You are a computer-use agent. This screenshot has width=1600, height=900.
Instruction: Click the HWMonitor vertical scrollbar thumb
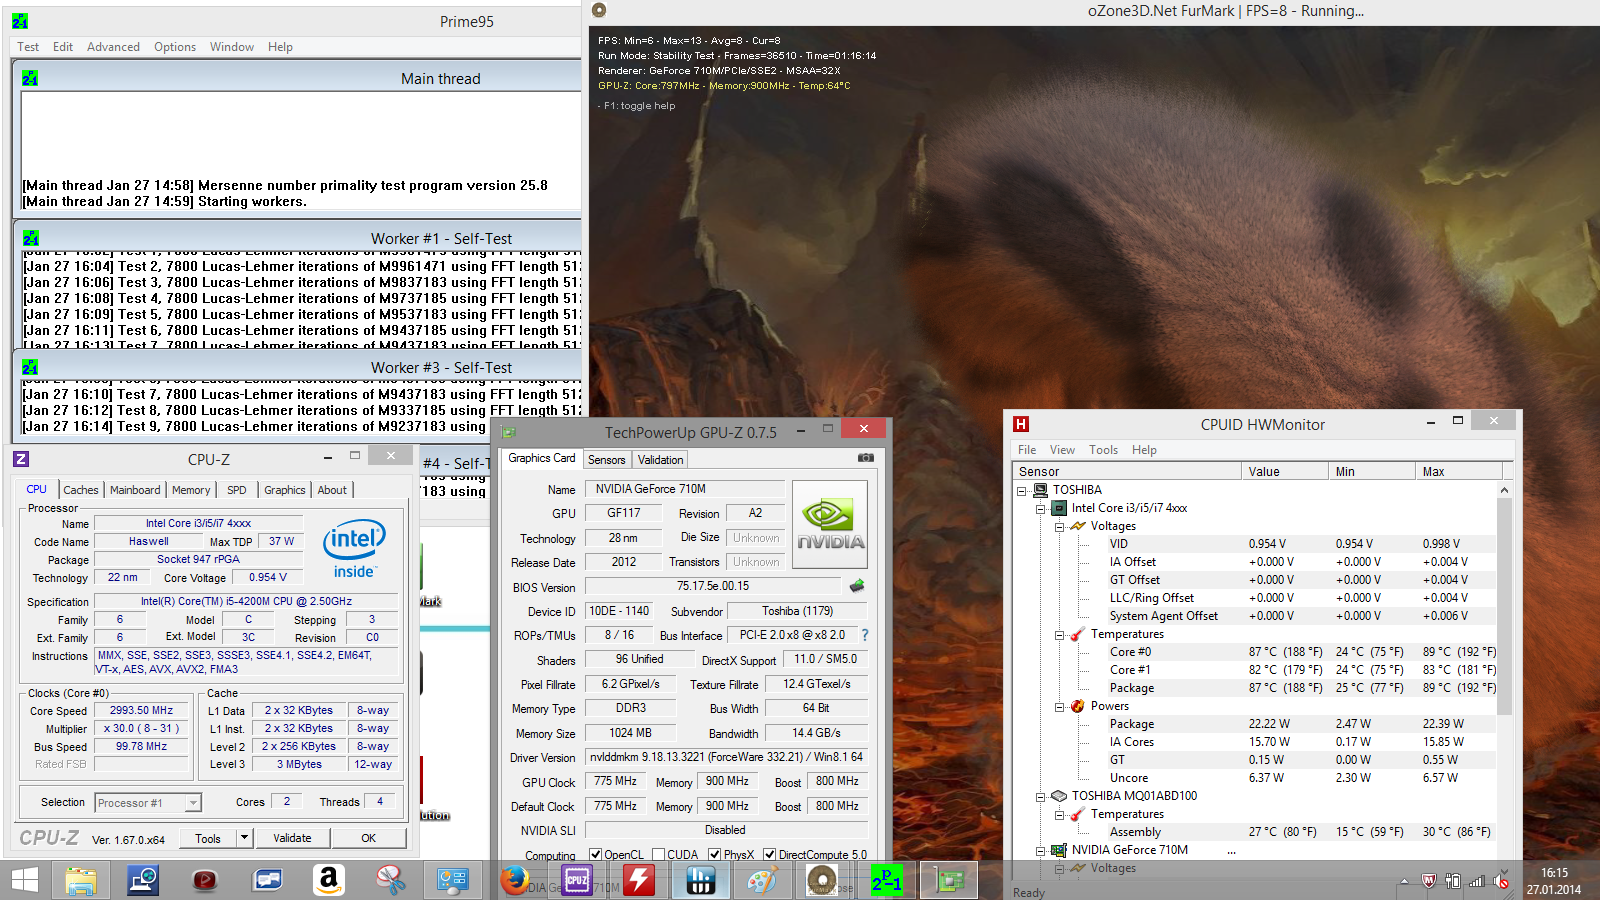1505,606
